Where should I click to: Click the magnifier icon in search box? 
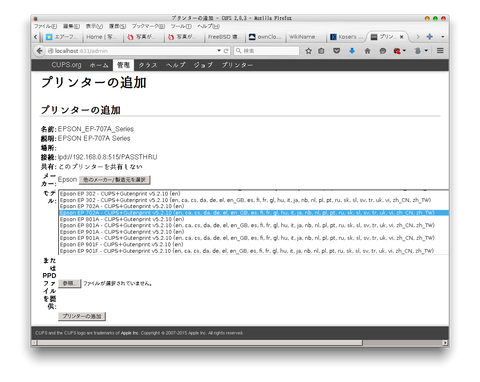pos(238,51)
